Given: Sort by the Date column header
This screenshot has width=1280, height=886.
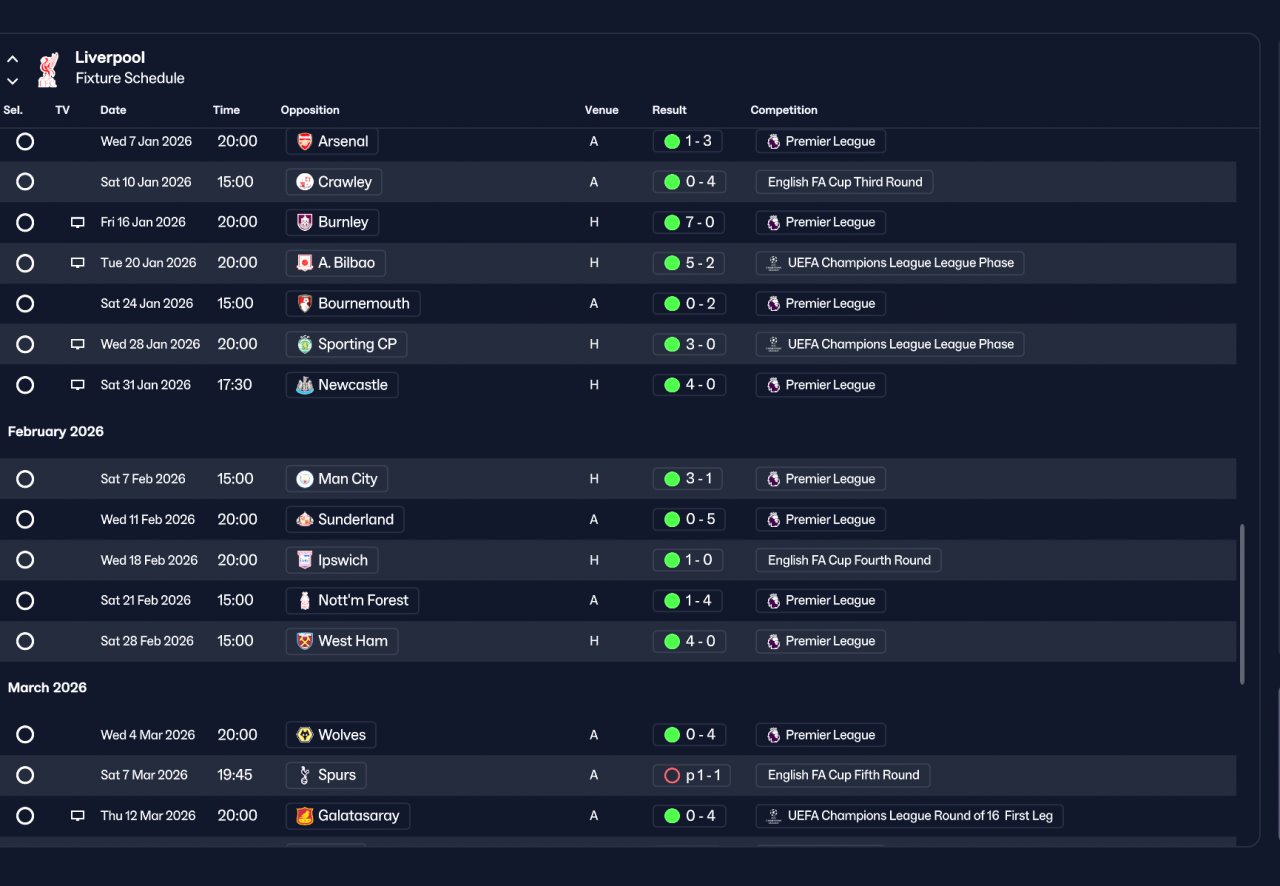Looking at the screenshot, I should (113, 110).
